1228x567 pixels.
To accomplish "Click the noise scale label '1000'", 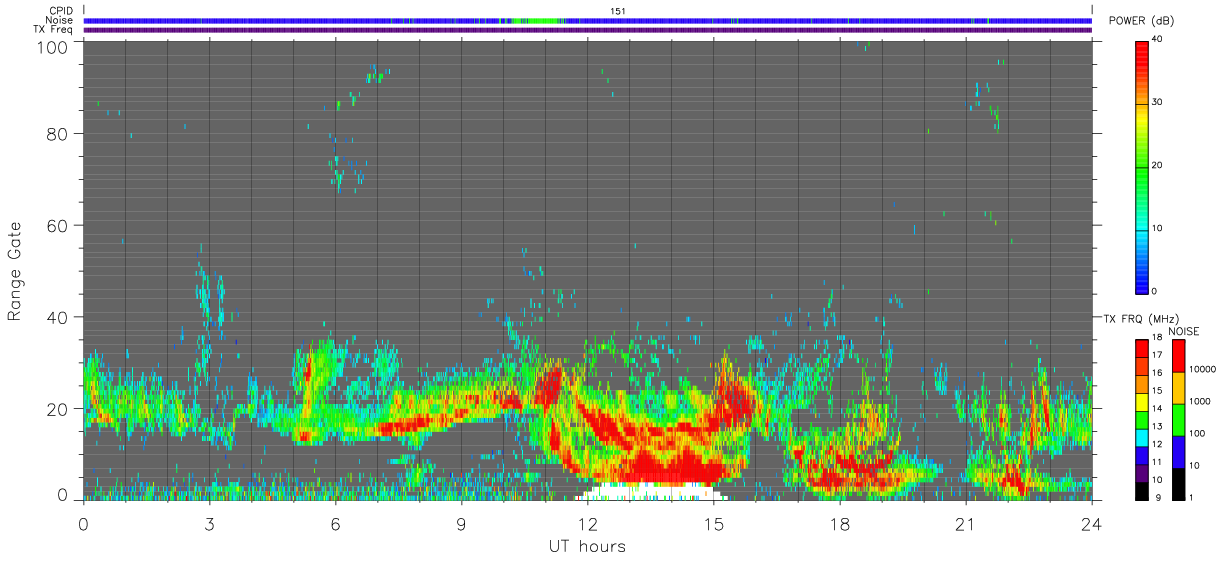I will click(1199, 401).
